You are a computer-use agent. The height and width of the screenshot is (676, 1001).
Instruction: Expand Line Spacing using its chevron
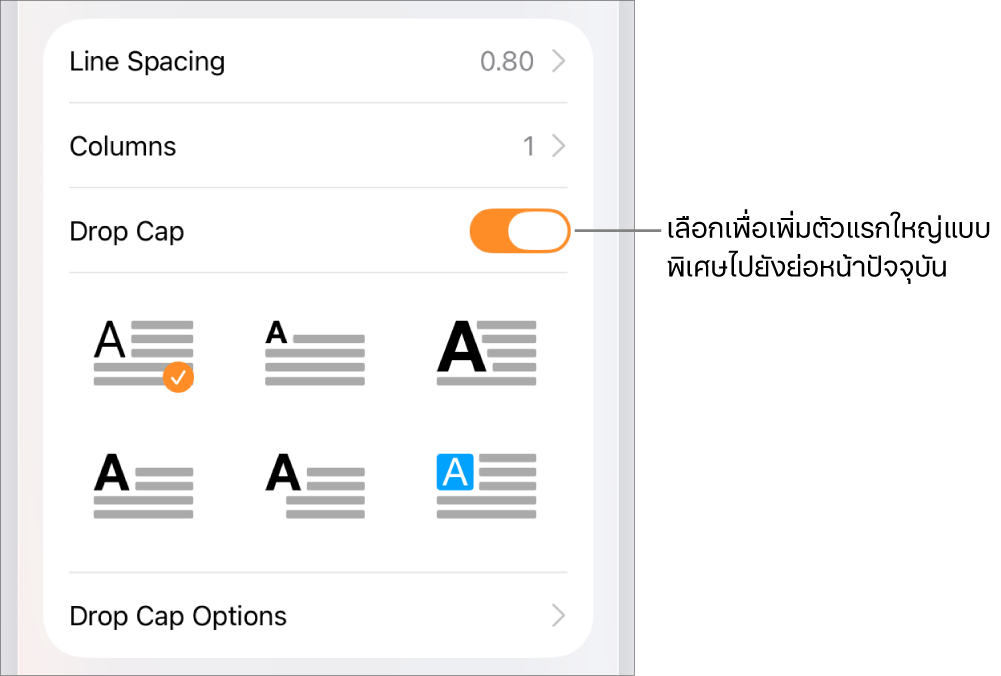click(x=559, y=61)
